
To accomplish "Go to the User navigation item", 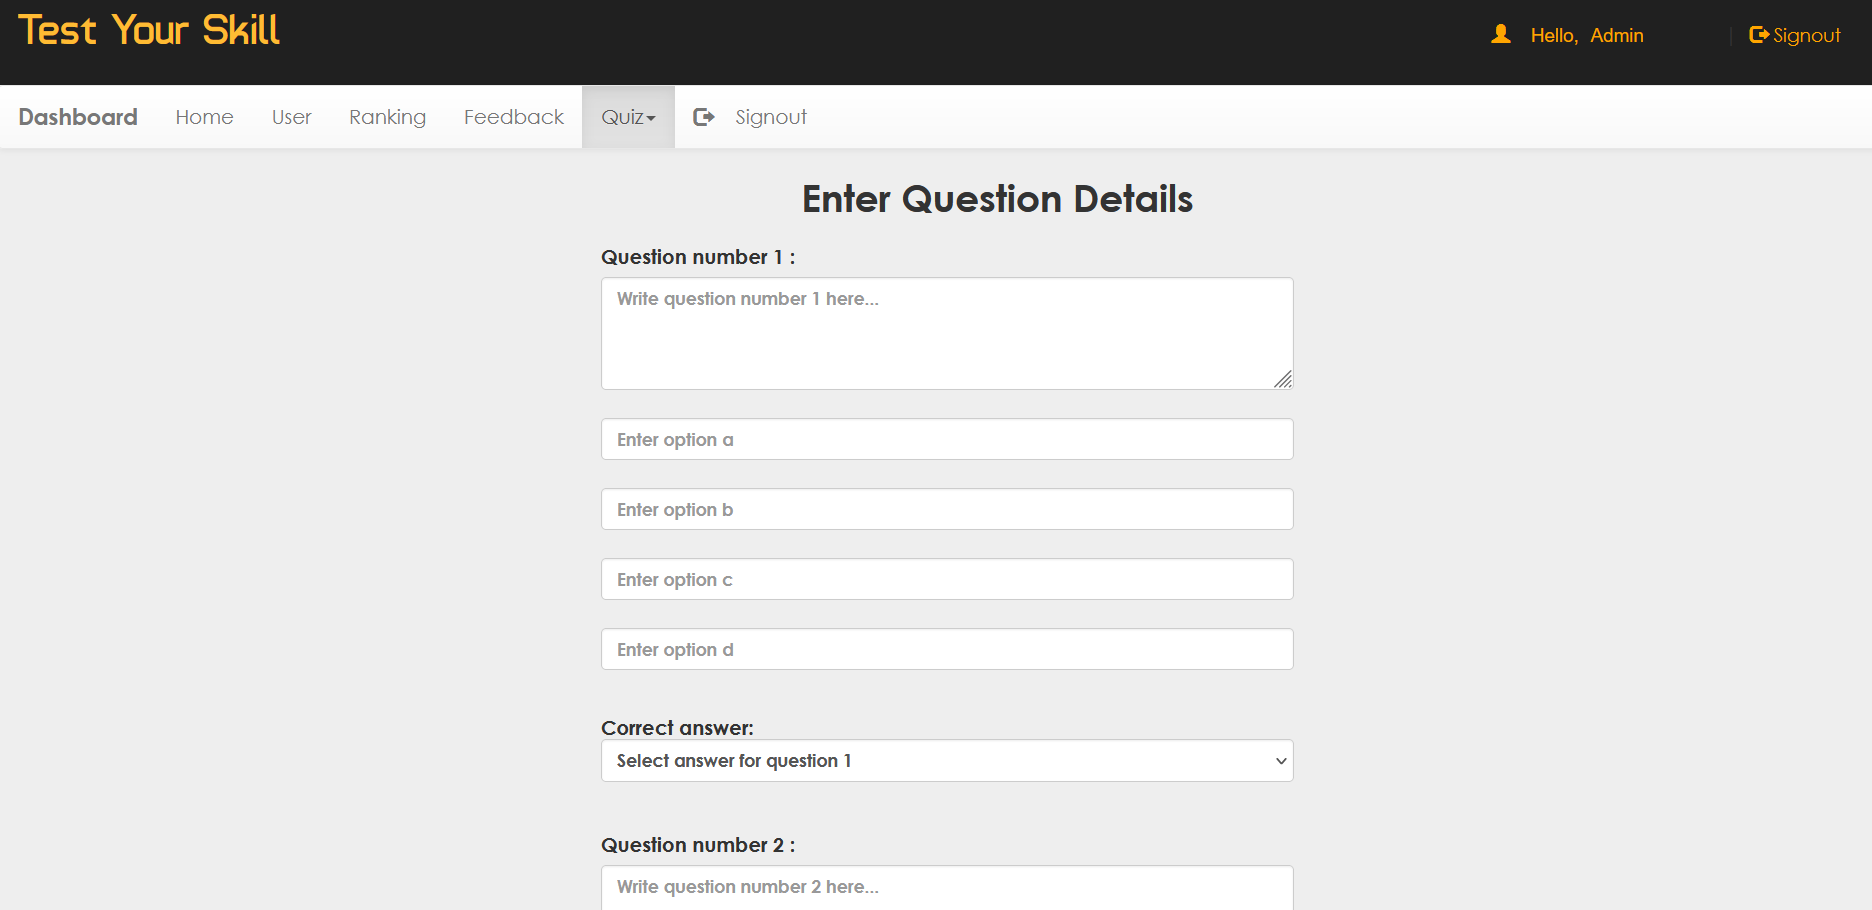I will click(x=291, y=117).
